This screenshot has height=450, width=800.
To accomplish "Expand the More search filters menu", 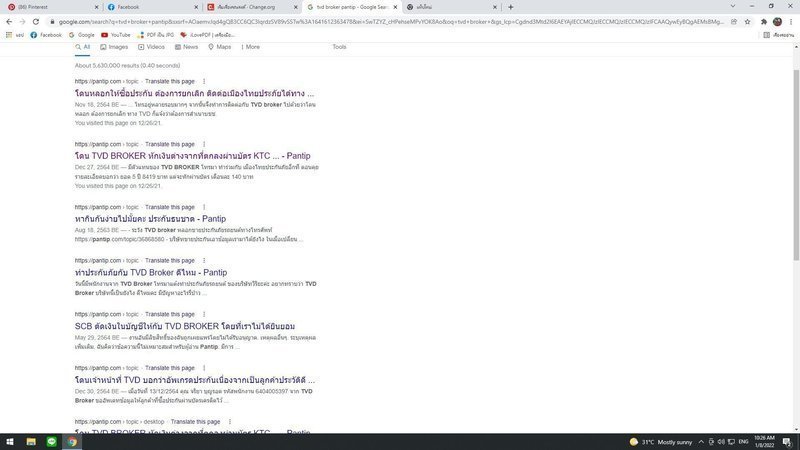I will click(x=250, y=47).
